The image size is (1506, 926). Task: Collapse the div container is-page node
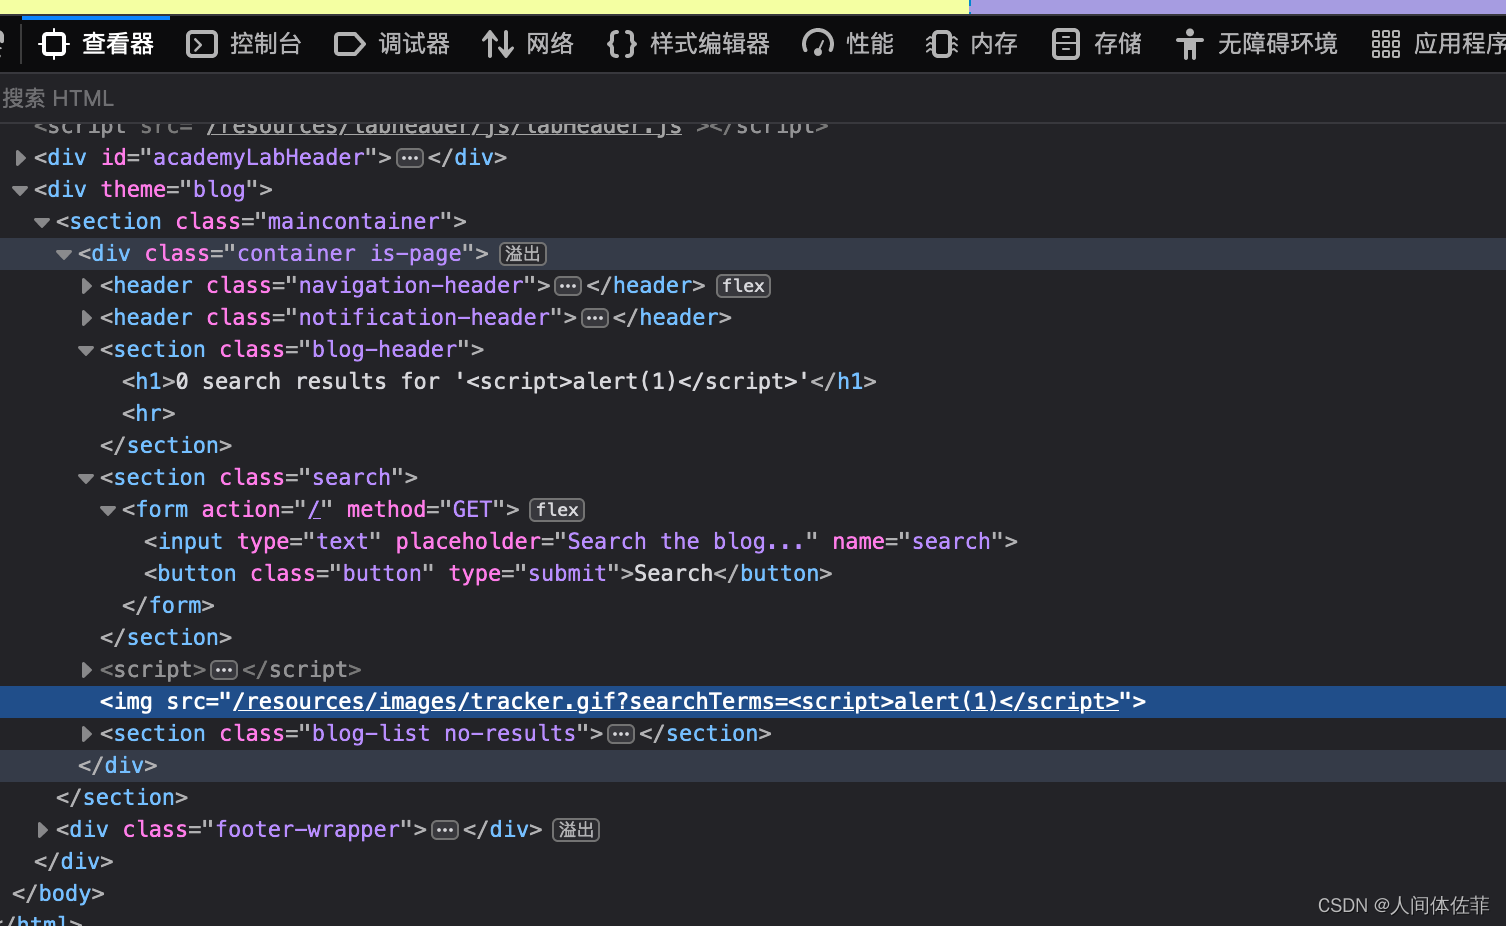pyautogui.click(x=64, y=254)
